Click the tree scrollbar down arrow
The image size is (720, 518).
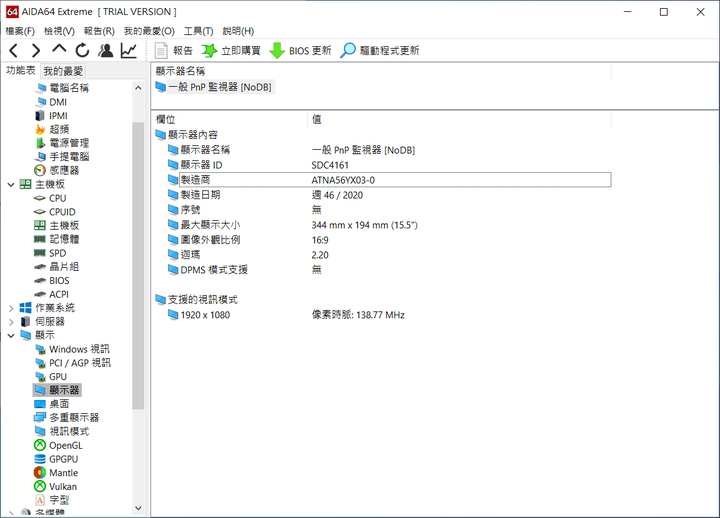point(138,508)
